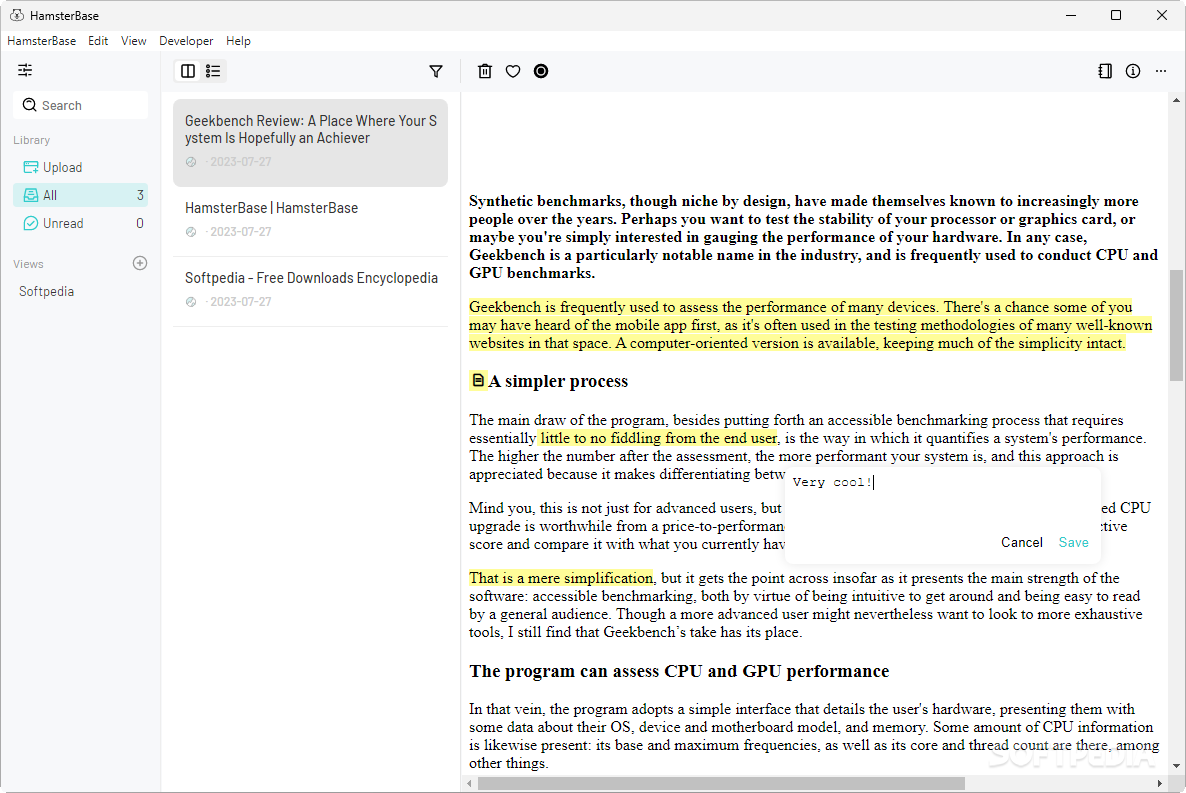The width and height of the screenshot is (1186, 793).
Task: Click the highlighted 'Geekbench is frequently used' paragraph
Action: tap(810, 325)
